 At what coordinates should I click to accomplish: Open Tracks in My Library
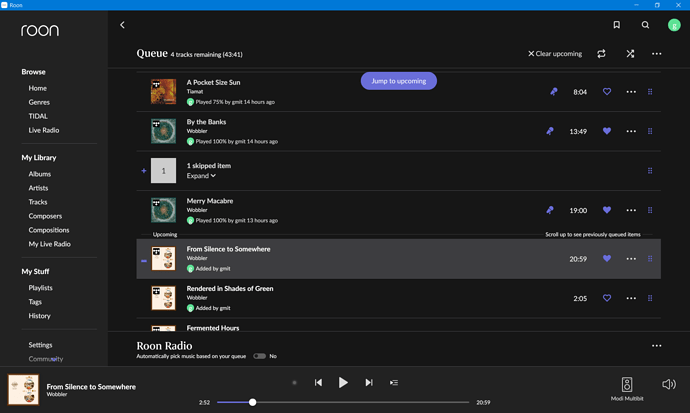(x=38, y=202)
